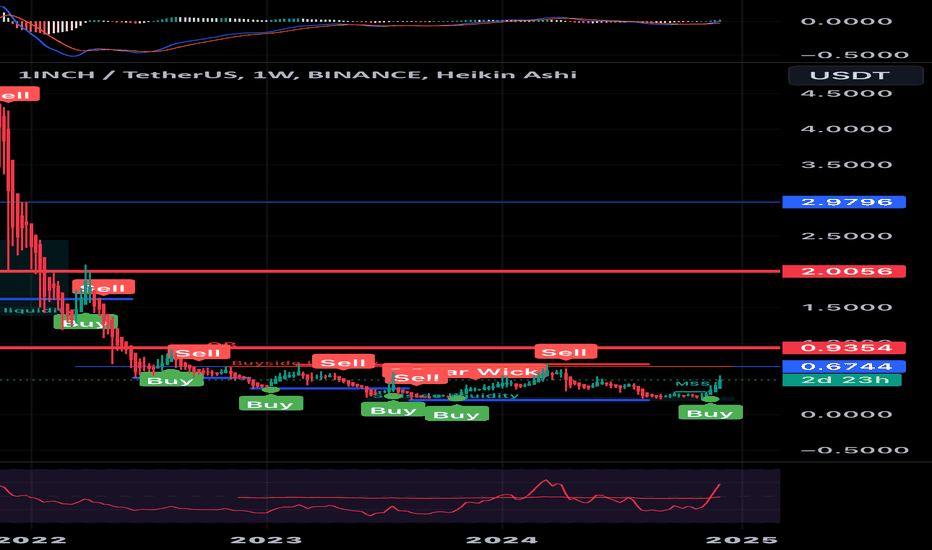Click the 2023 label on the time axis
932x550 pixels.
pyautogui.click(x=266, y=540)
